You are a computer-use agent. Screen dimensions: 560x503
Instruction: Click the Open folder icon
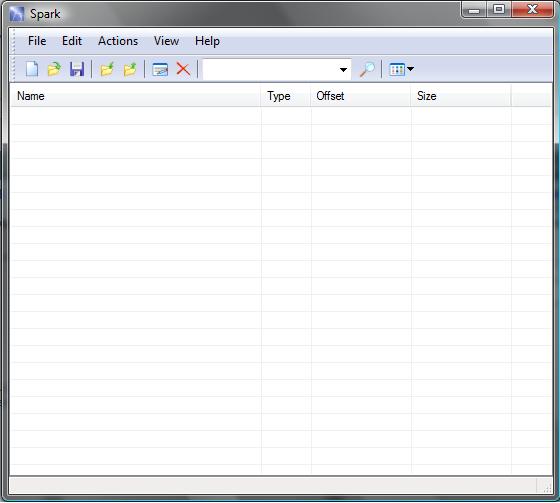(54, 69)
